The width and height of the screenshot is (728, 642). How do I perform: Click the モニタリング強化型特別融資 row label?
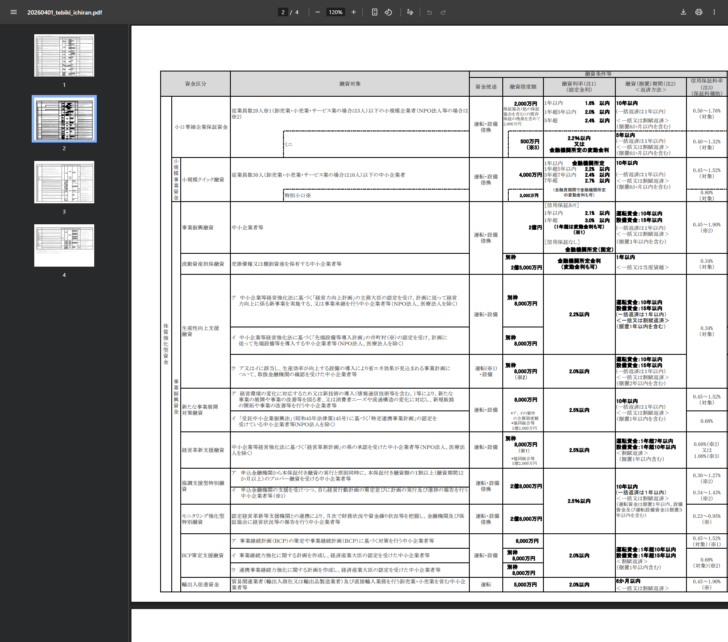coord(203,519)
